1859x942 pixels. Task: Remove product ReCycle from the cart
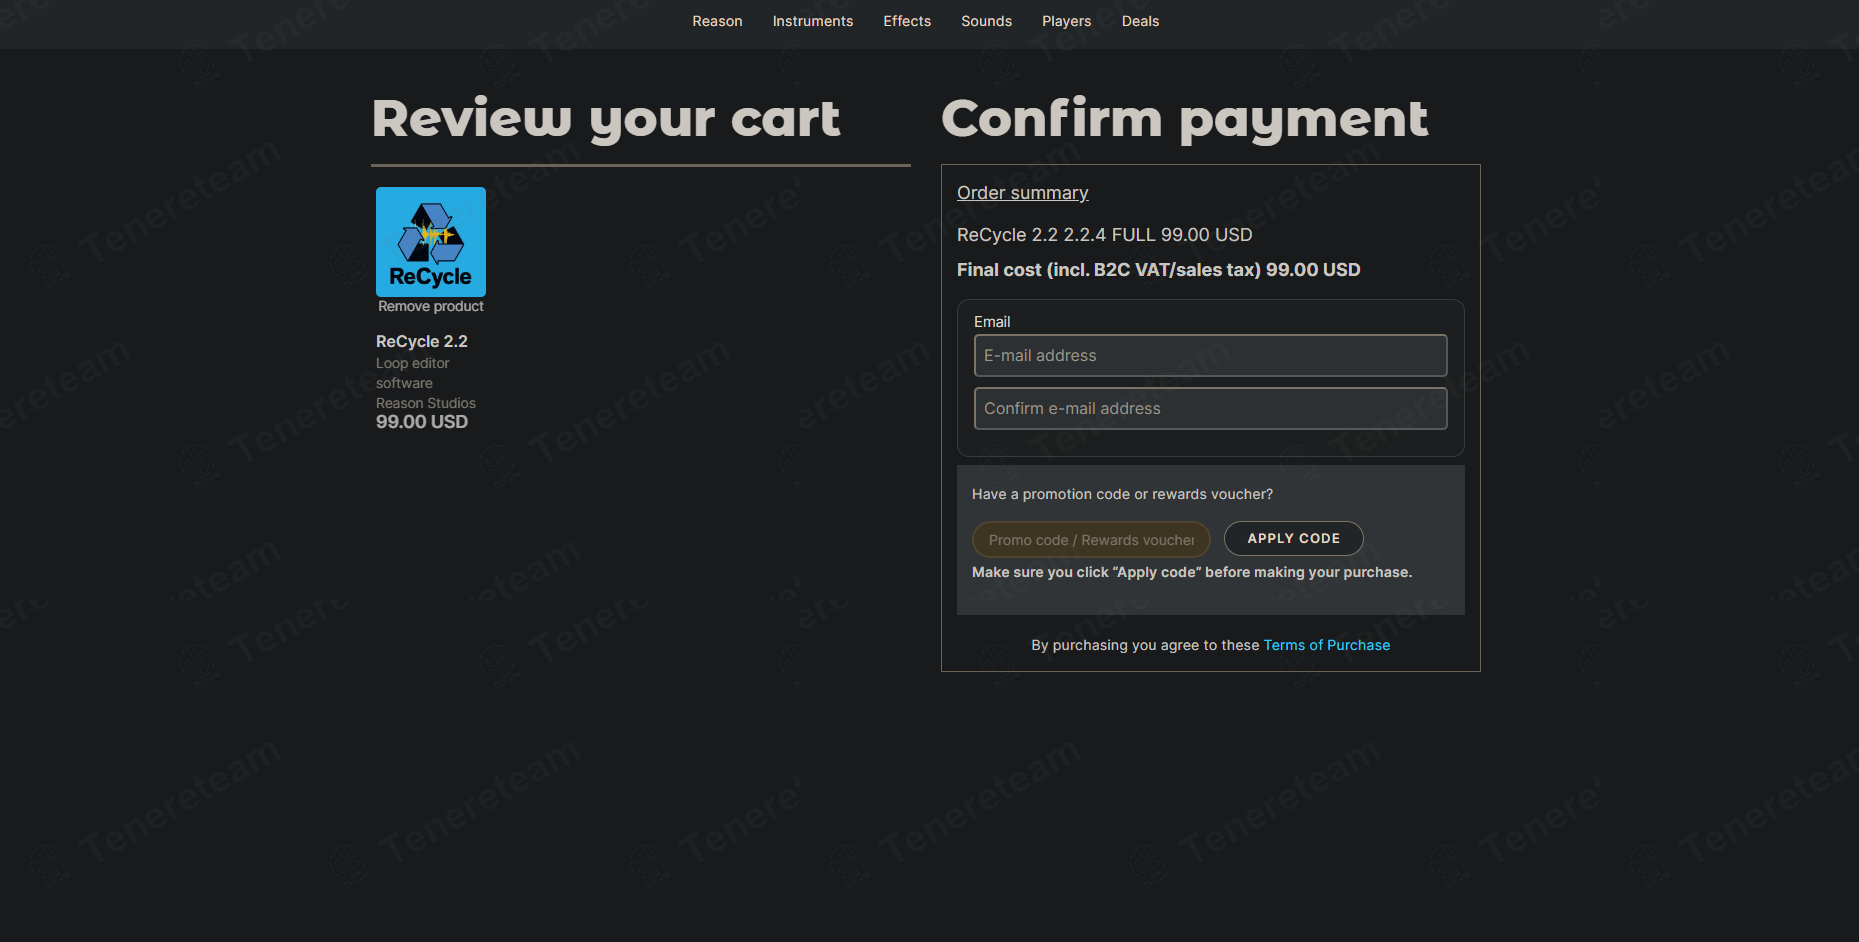430,306
